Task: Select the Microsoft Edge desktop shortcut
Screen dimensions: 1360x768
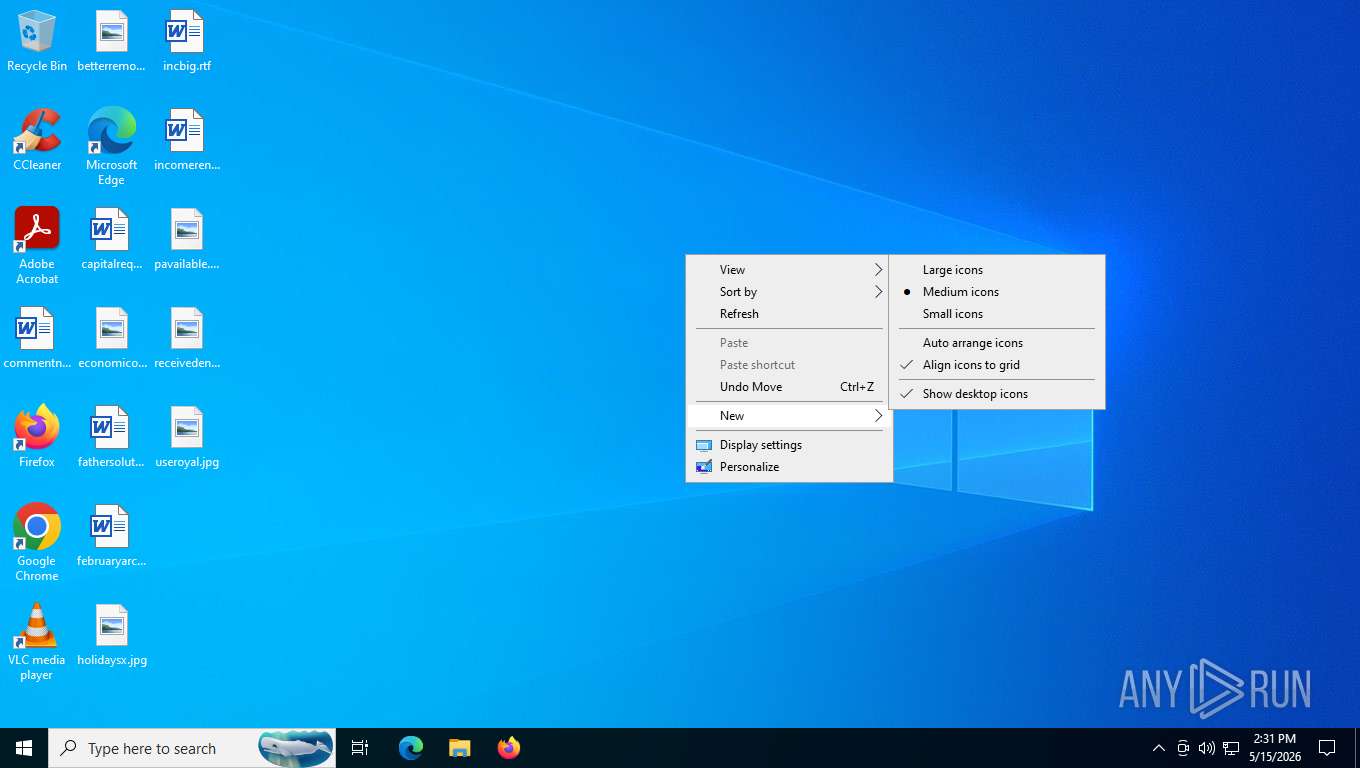Action: click(112, 146)
